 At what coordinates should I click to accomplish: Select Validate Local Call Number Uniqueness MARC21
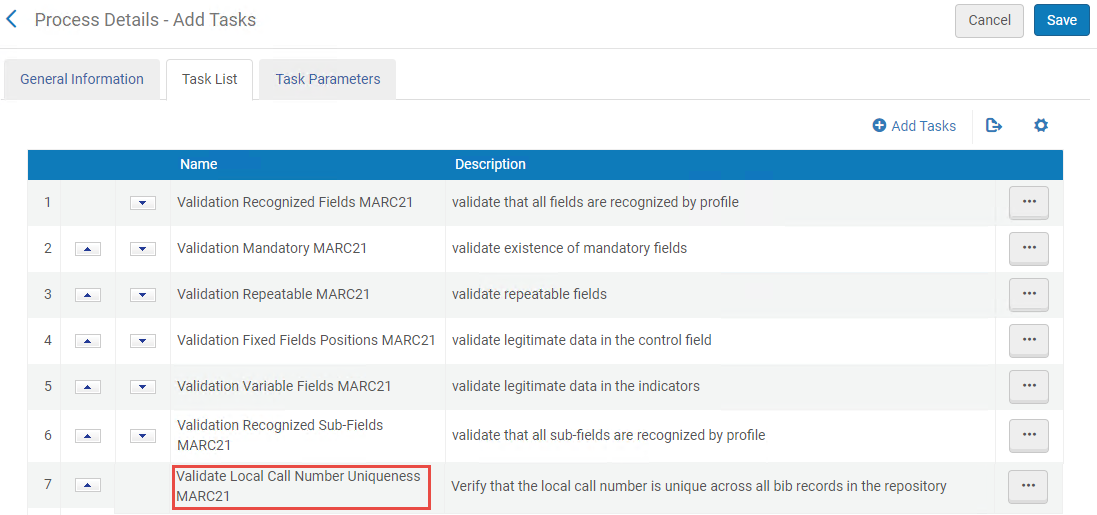[x=301, y=486]
